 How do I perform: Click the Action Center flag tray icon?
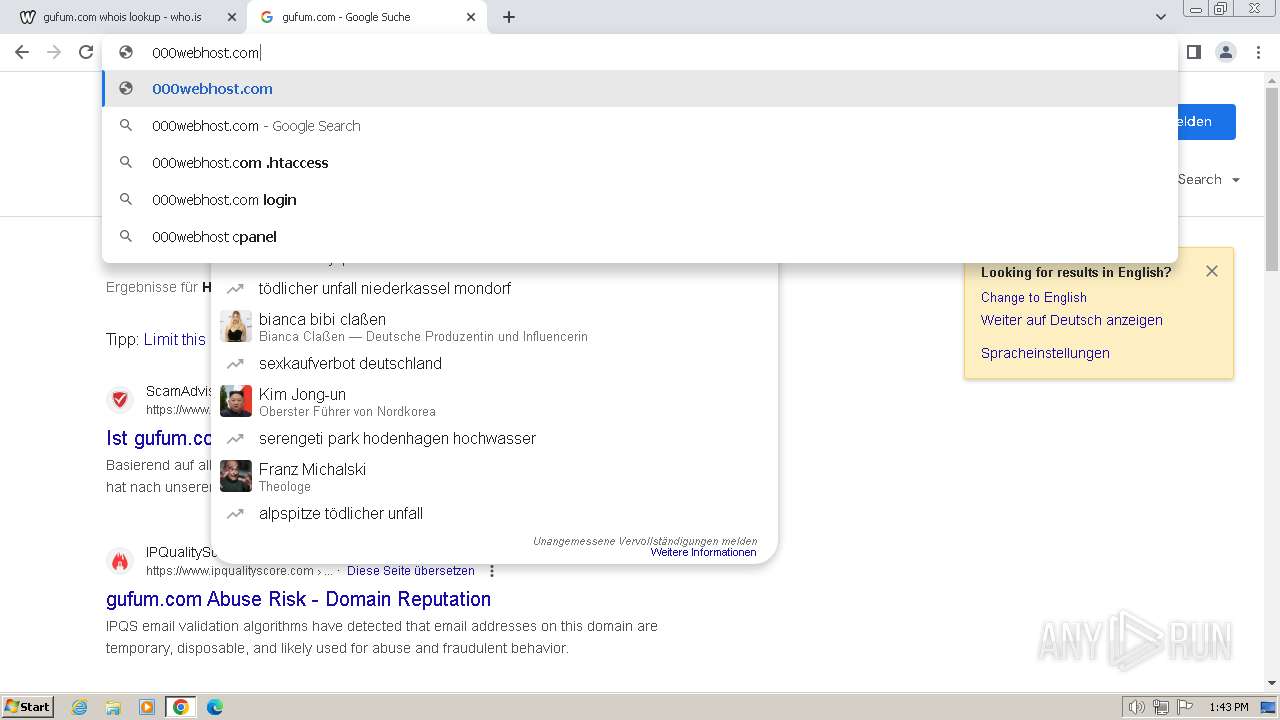coord(1185,707)
